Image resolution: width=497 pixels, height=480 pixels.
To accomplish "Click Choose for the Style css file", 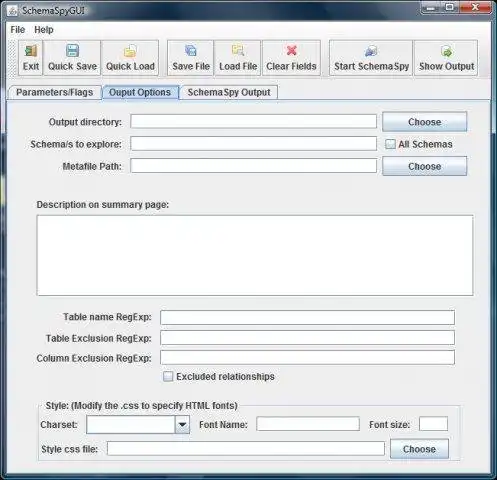I will click(x=419, y=449).
